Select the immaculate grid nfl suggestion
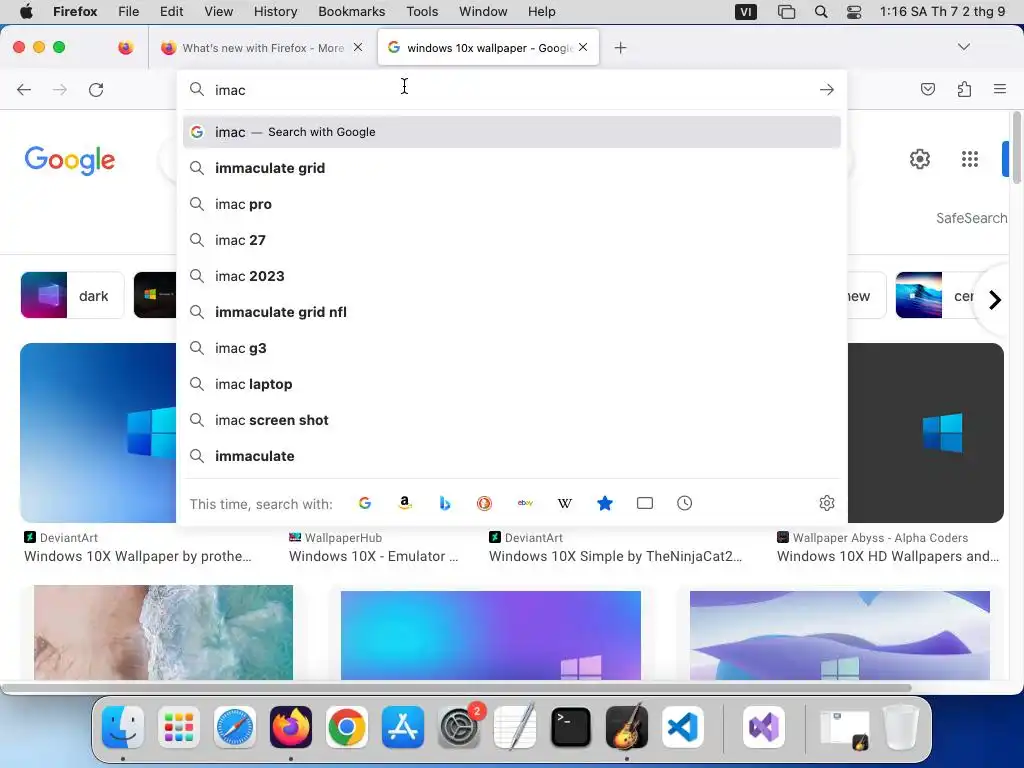Screen dimensions: 1024x768 point(511,312)
